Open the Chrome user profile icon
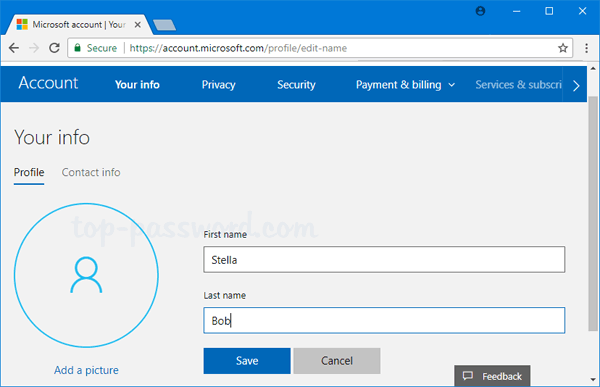The height and width of the screenshot is (387, 600). [x=480, y=11]
